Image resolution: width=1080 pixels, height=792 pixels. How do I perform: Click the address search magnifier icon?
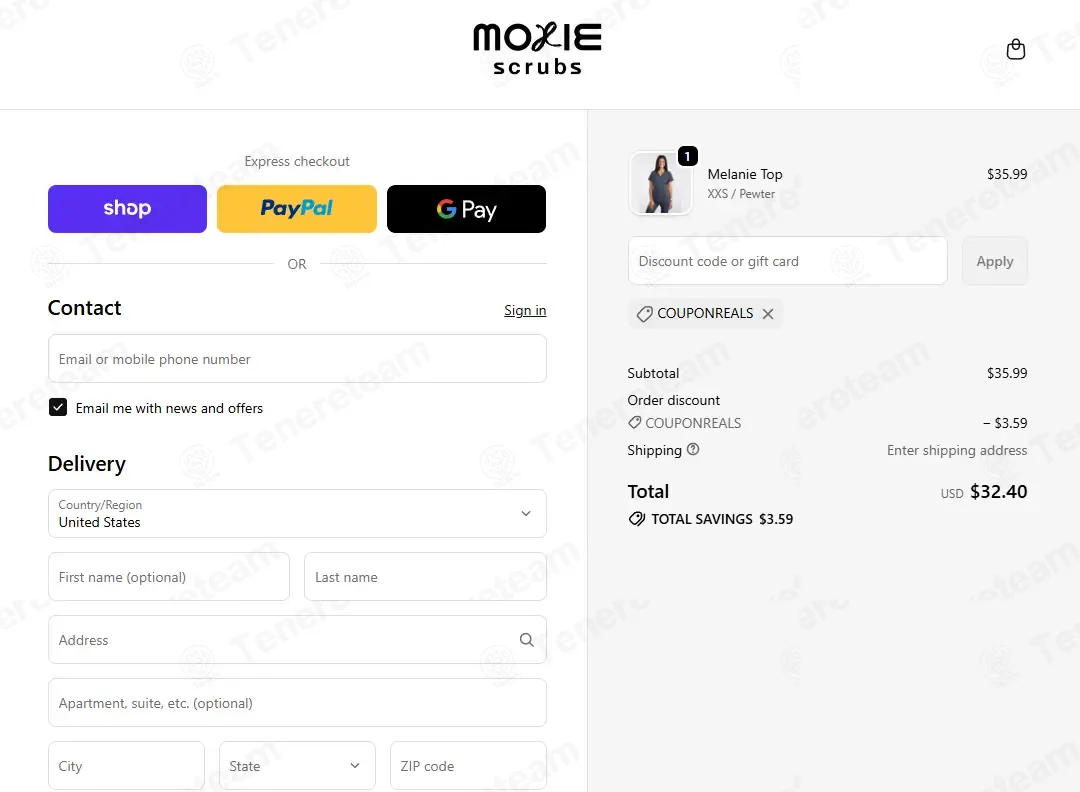pos(526,640)
